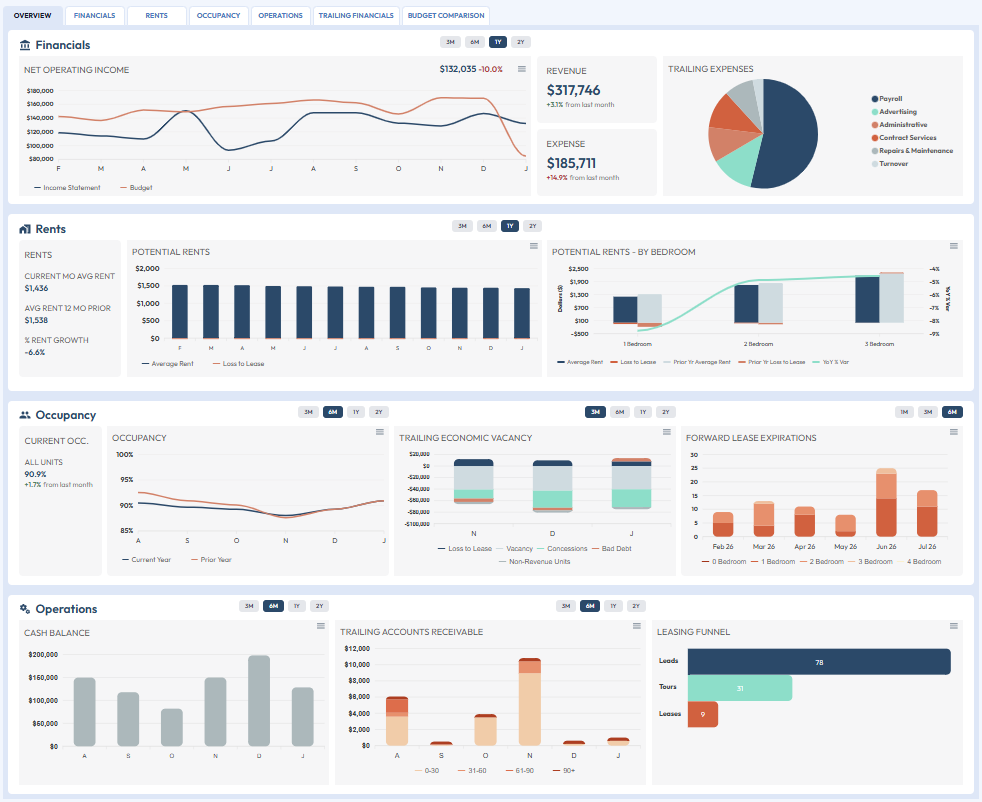Click the NOI value $132,035

(x=458, y=69)
